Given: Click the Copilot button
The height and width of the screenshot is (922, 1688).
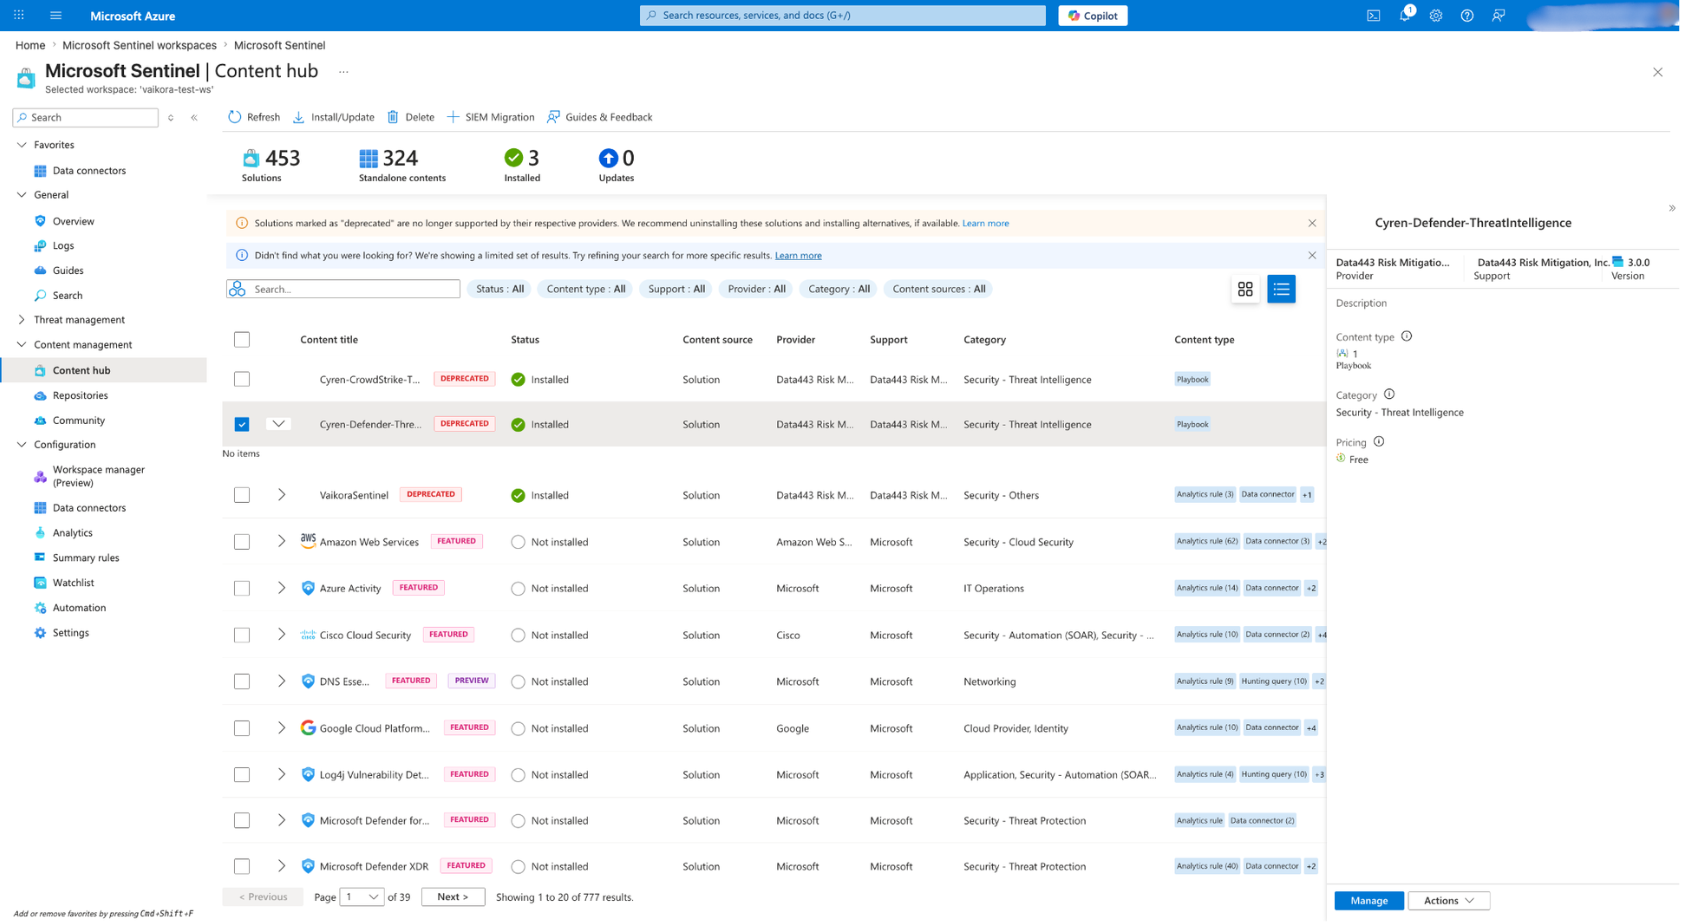Looking at the screenshot, I should coord(1093,15).
